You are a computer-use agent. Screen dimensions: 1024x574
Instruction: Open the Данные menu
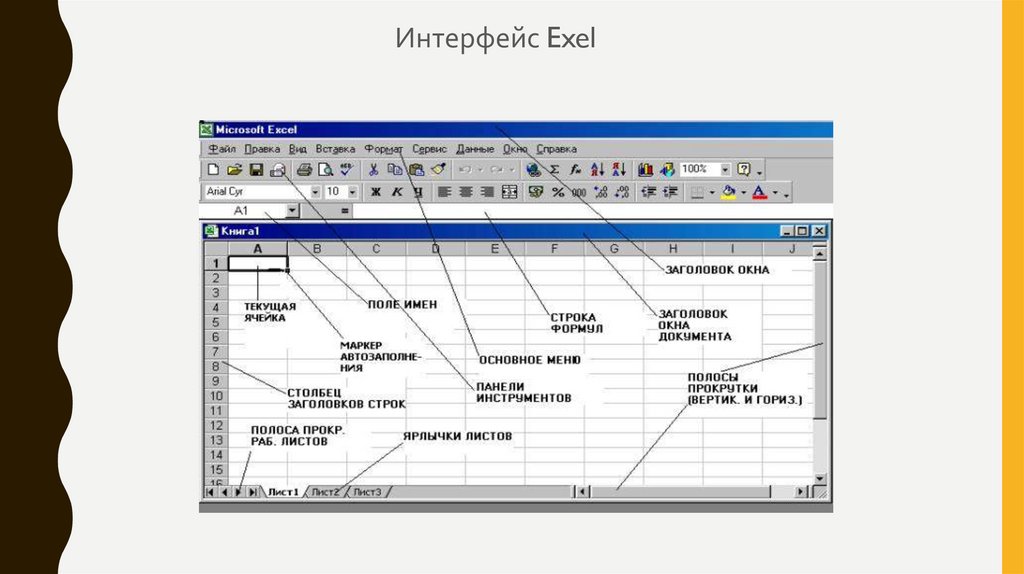coord(475,149)
